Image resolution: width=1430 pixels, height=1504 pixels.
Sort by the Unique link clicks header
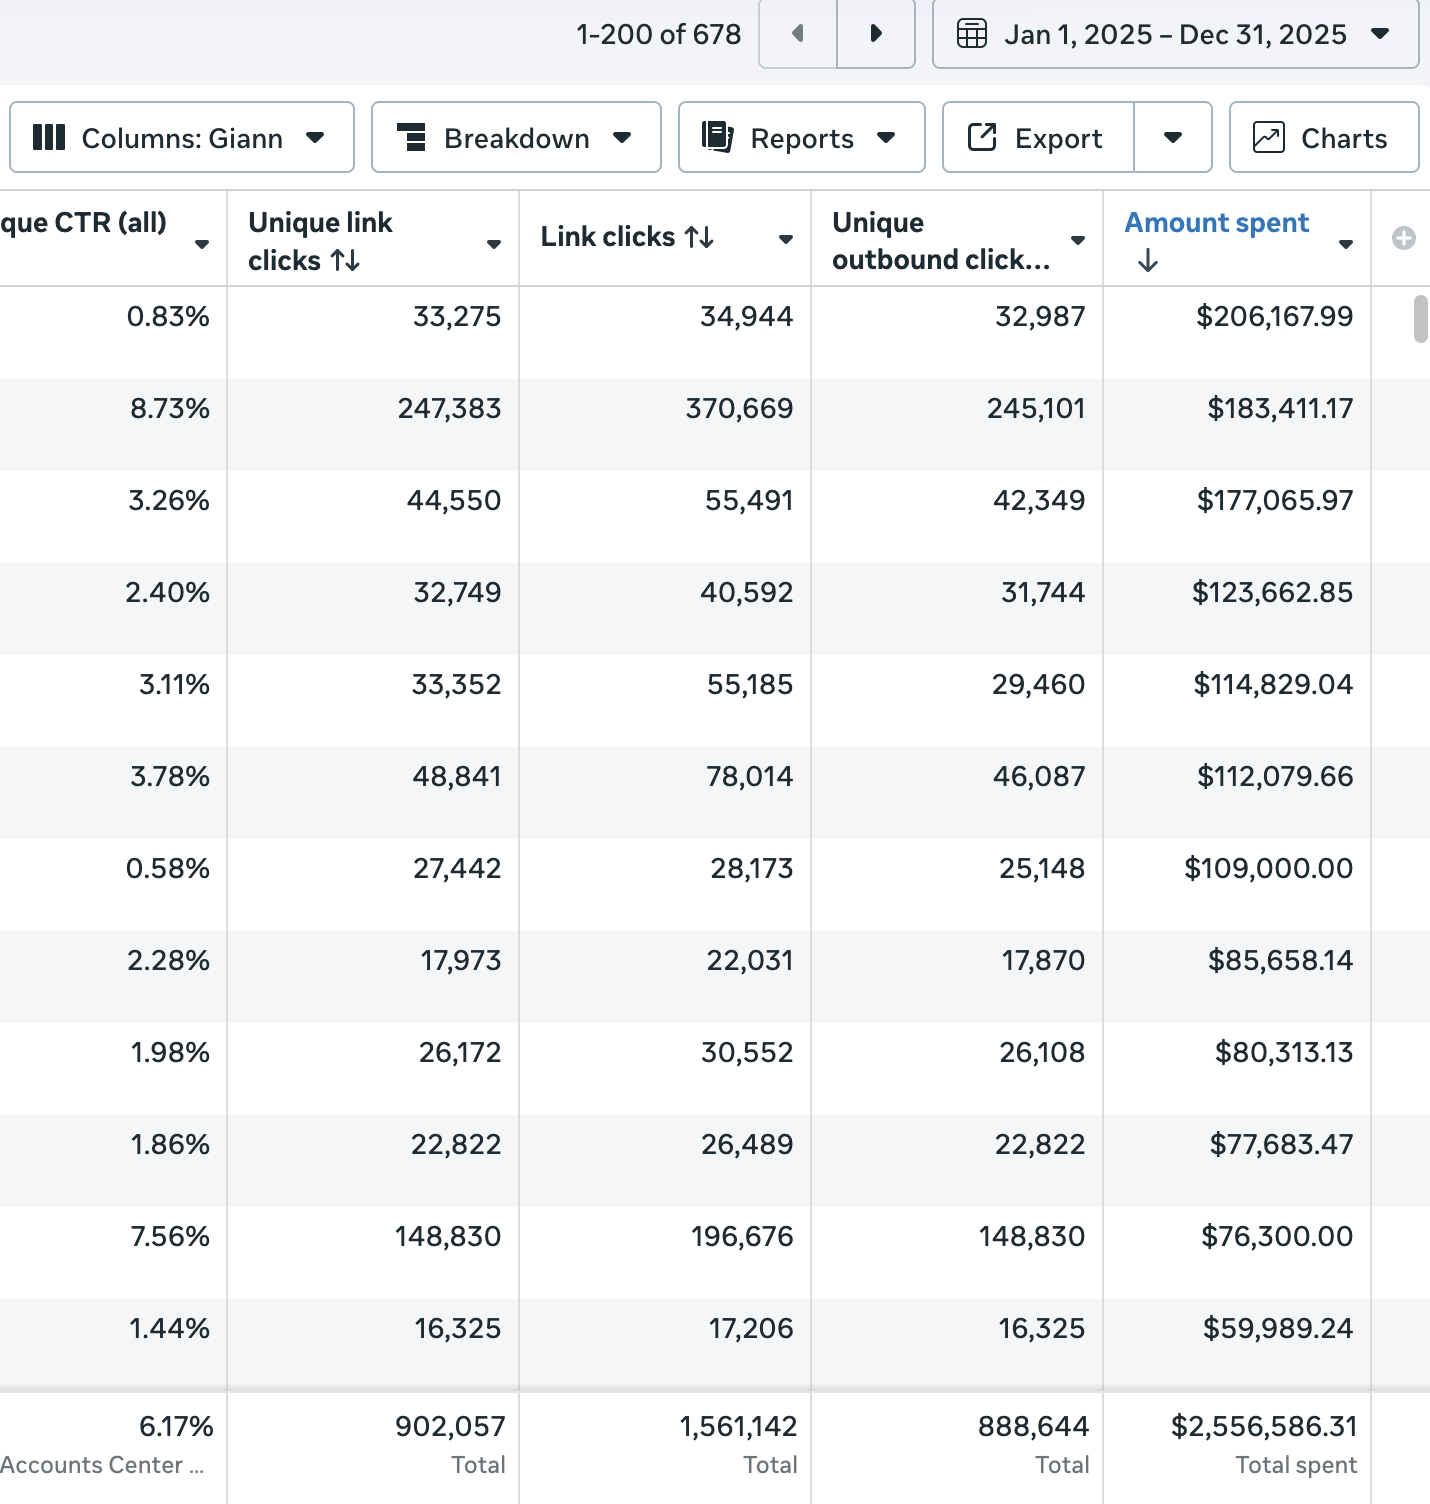pos(320,241)
